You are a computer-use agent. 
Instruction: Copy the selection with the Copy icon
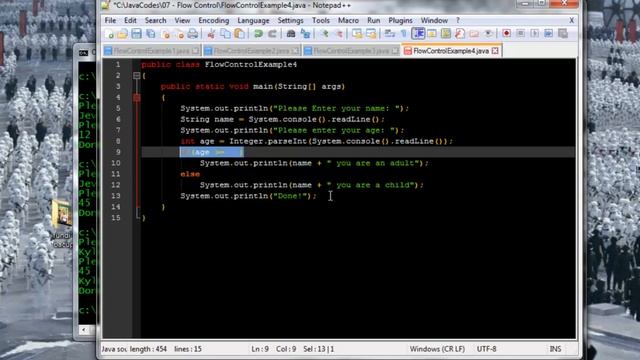click(225, 34)
